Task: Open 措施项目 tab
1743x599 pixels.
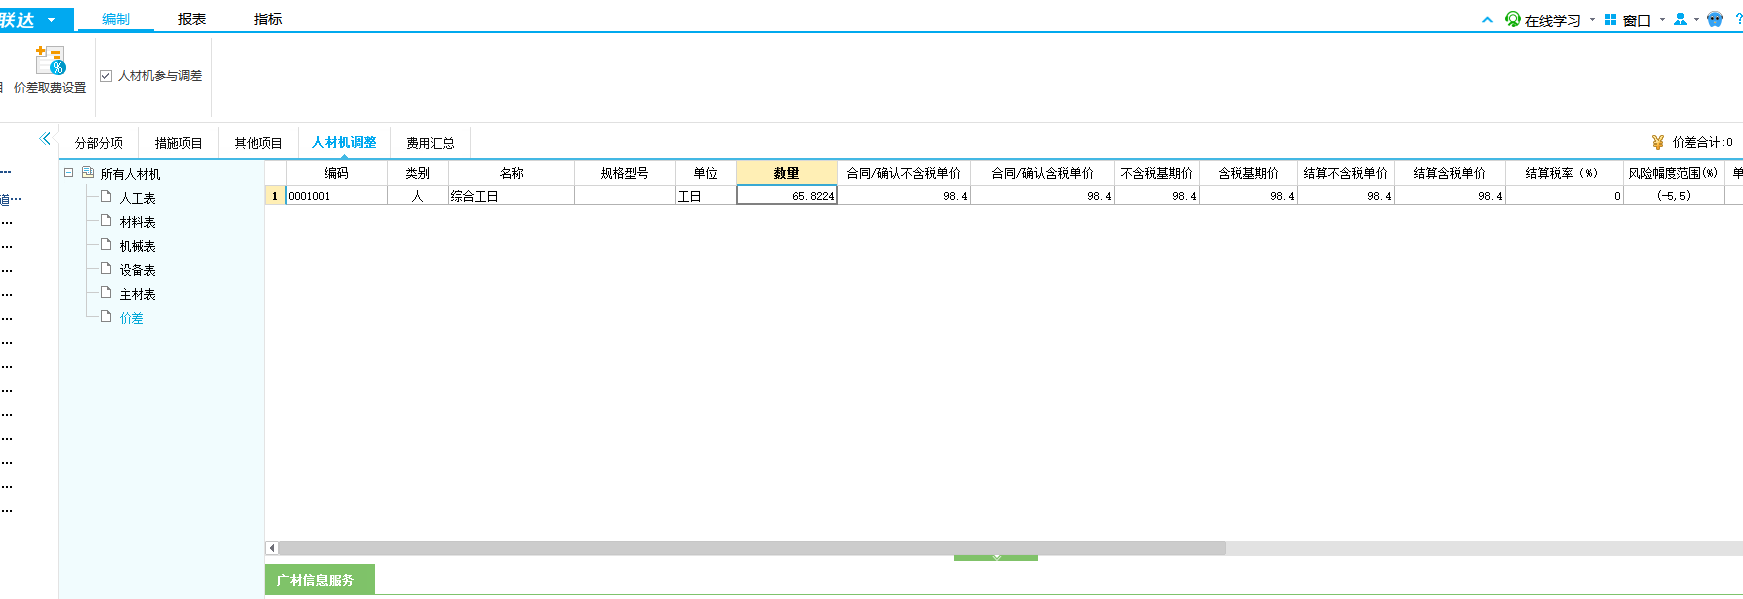Action: [179, 143]
